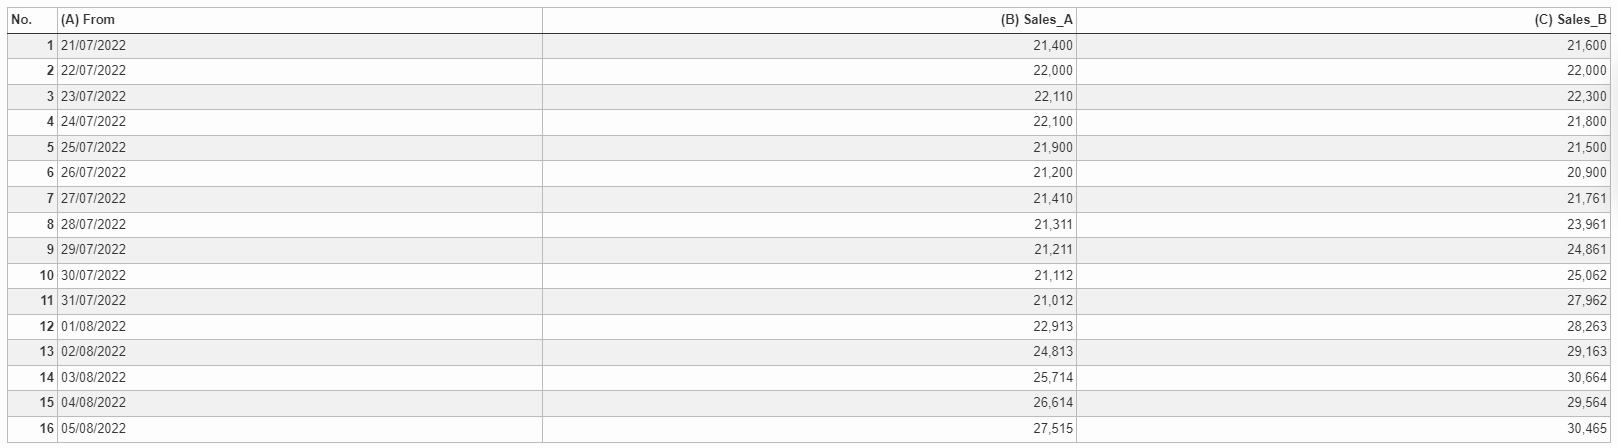Viewport: 1618px width, 448px height.
Task: Click row number 16
Action: pyautogui.click(x=32, y=429)
